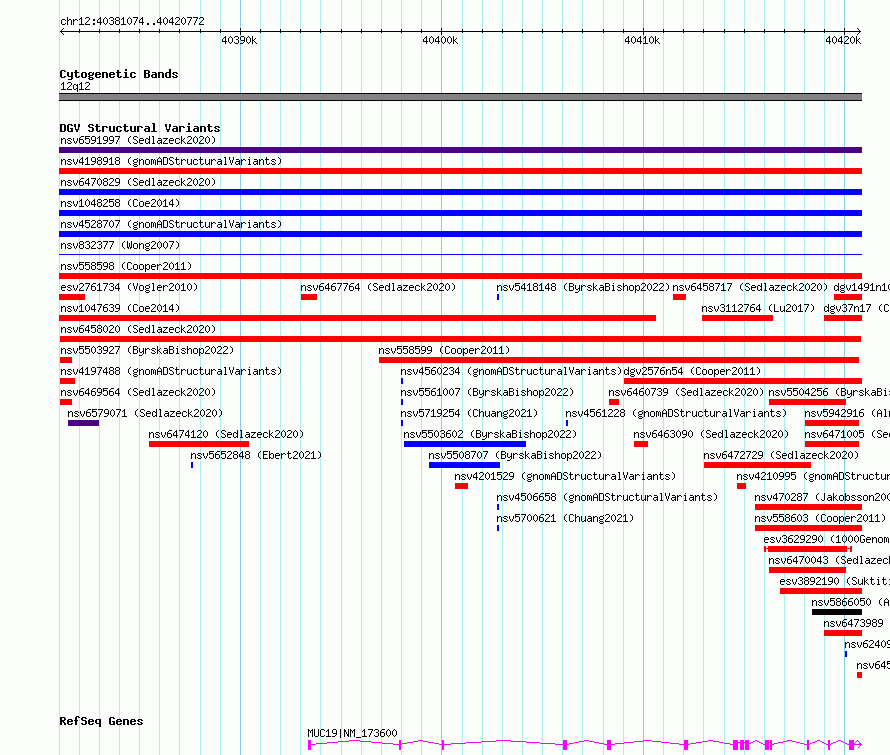Viewport: 890px width, 755px height.
Task: Click nsv4506658 (gnomADStructuralVariants) label
Action: pos(607,497)
